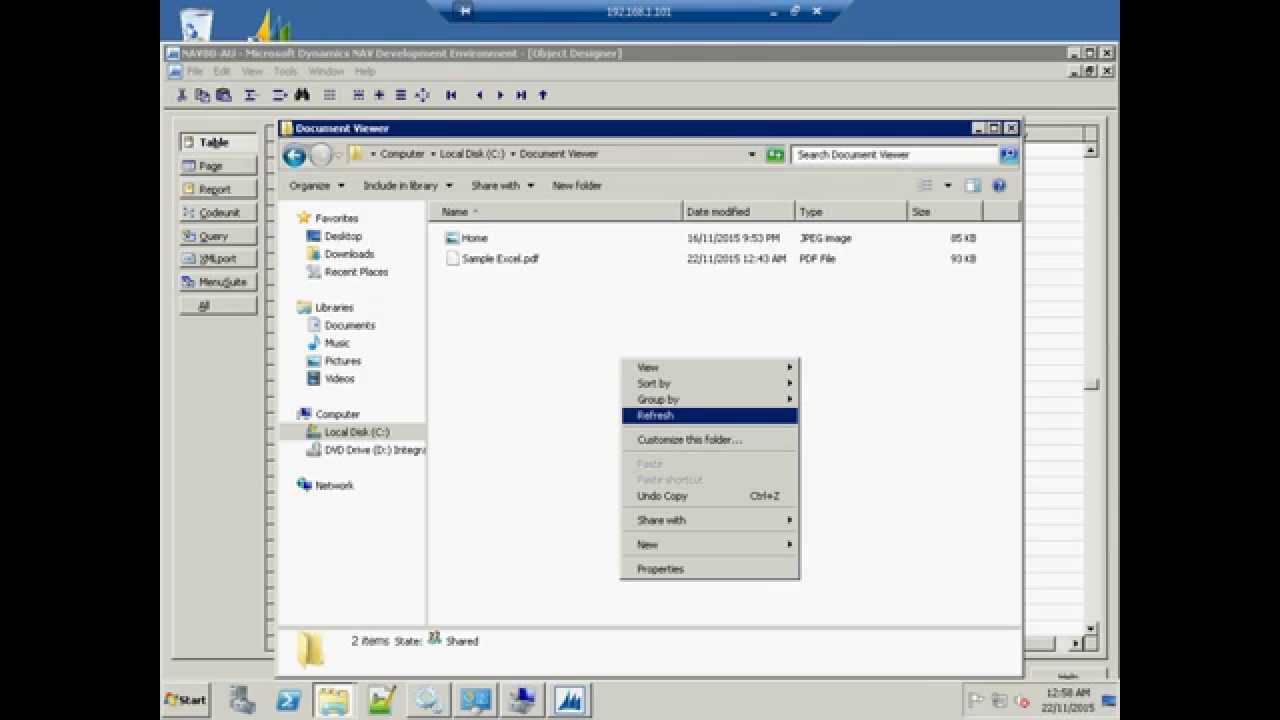
Task: Sort by the Date modified column header
Action: pyautogui.click(x=739, y=212)
